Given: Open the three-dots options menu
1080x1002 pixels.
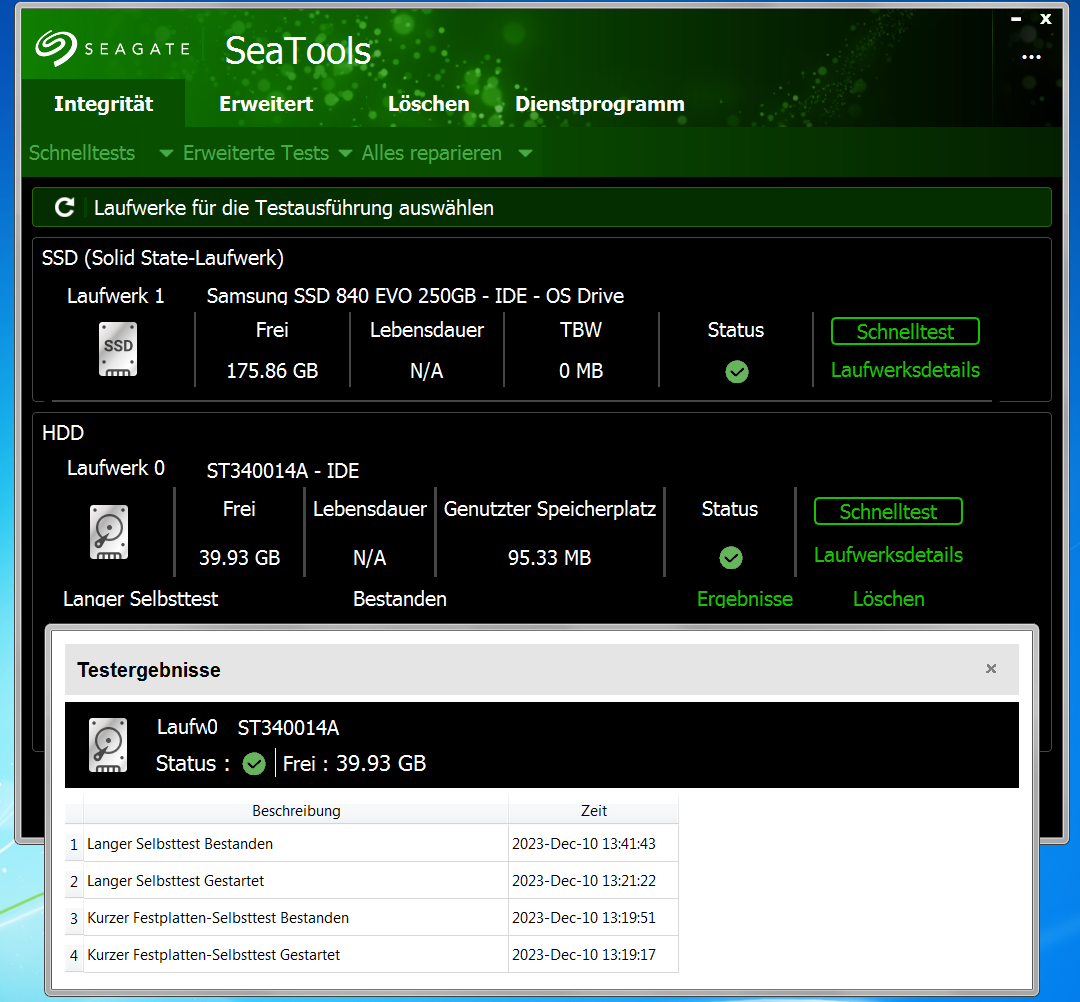Looking at the screenshot, I should pyautogui.click(x=1031, y=57).
